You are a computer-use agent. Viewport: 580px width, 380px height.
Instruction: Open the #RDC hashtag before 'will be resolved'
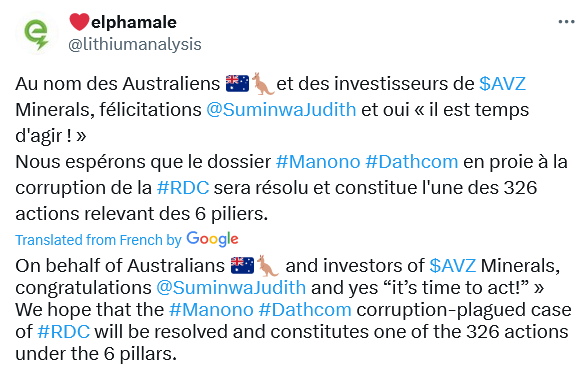[64, 332]
